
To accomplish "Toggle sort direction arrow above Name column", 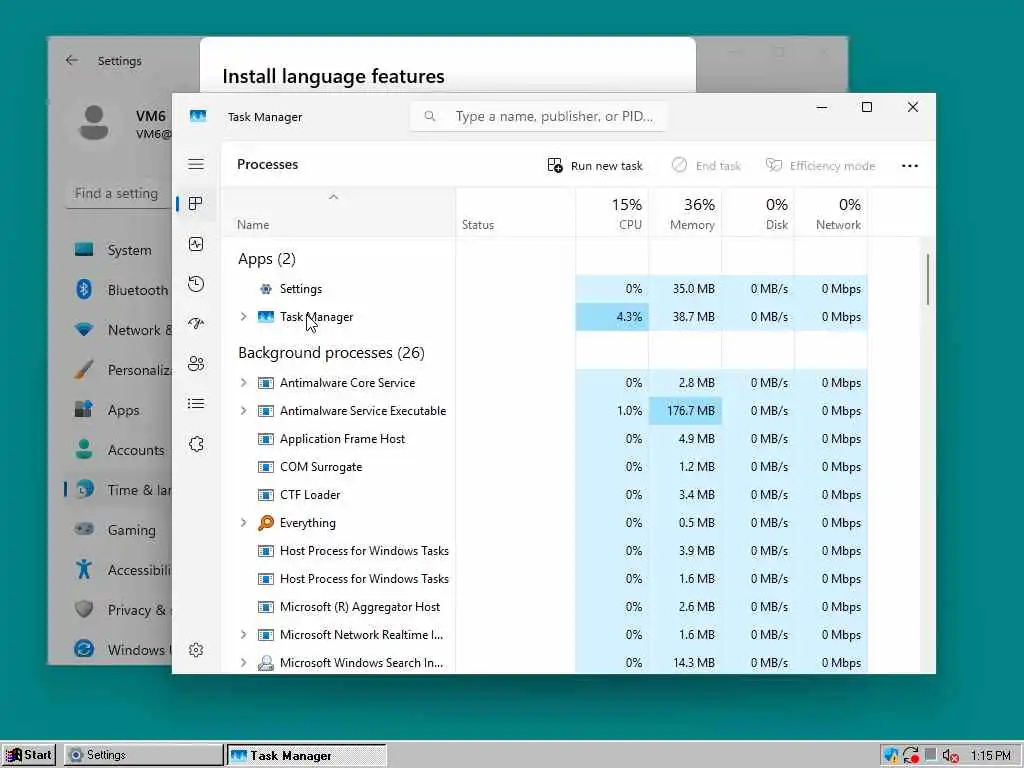I will [334, 197].
